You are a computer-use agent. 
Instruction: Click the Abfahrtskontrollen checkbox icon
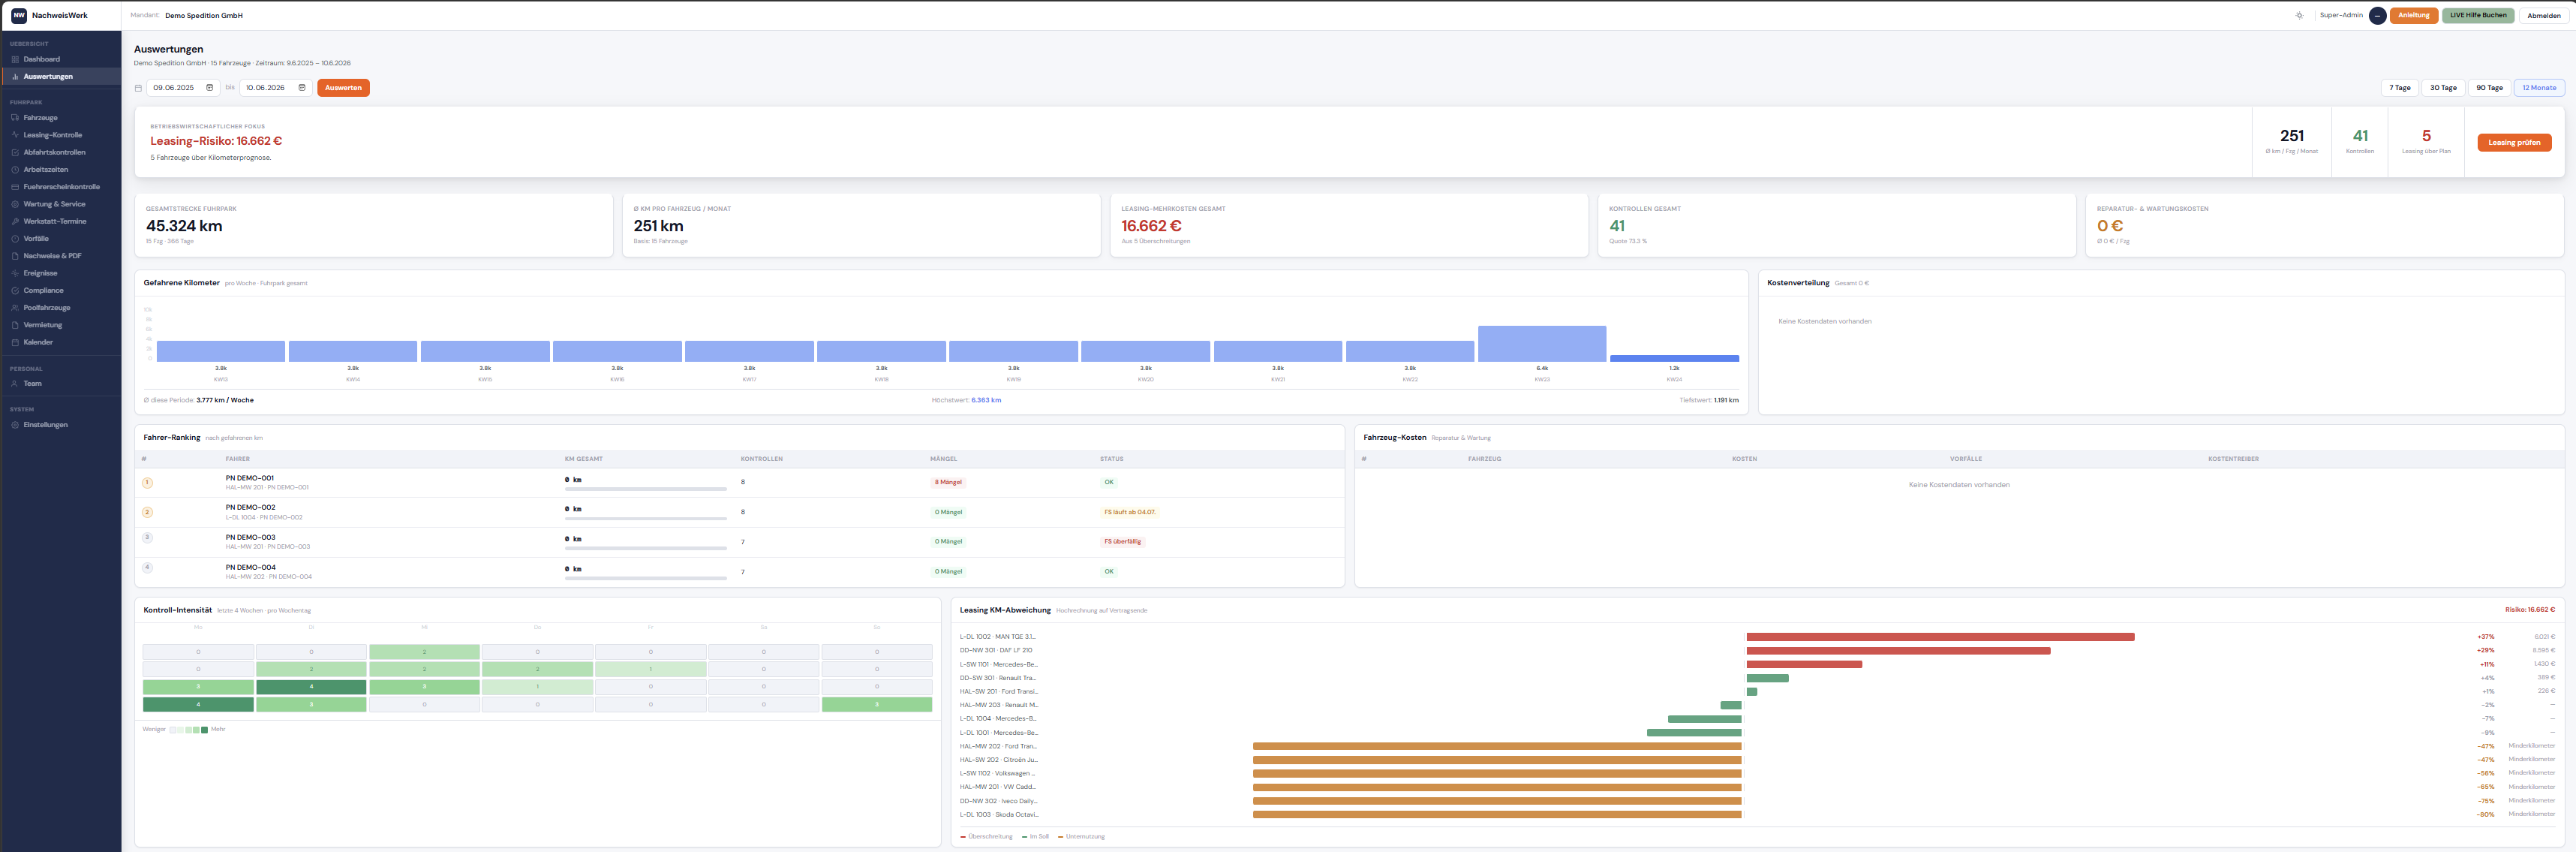[x=15, y=152]
